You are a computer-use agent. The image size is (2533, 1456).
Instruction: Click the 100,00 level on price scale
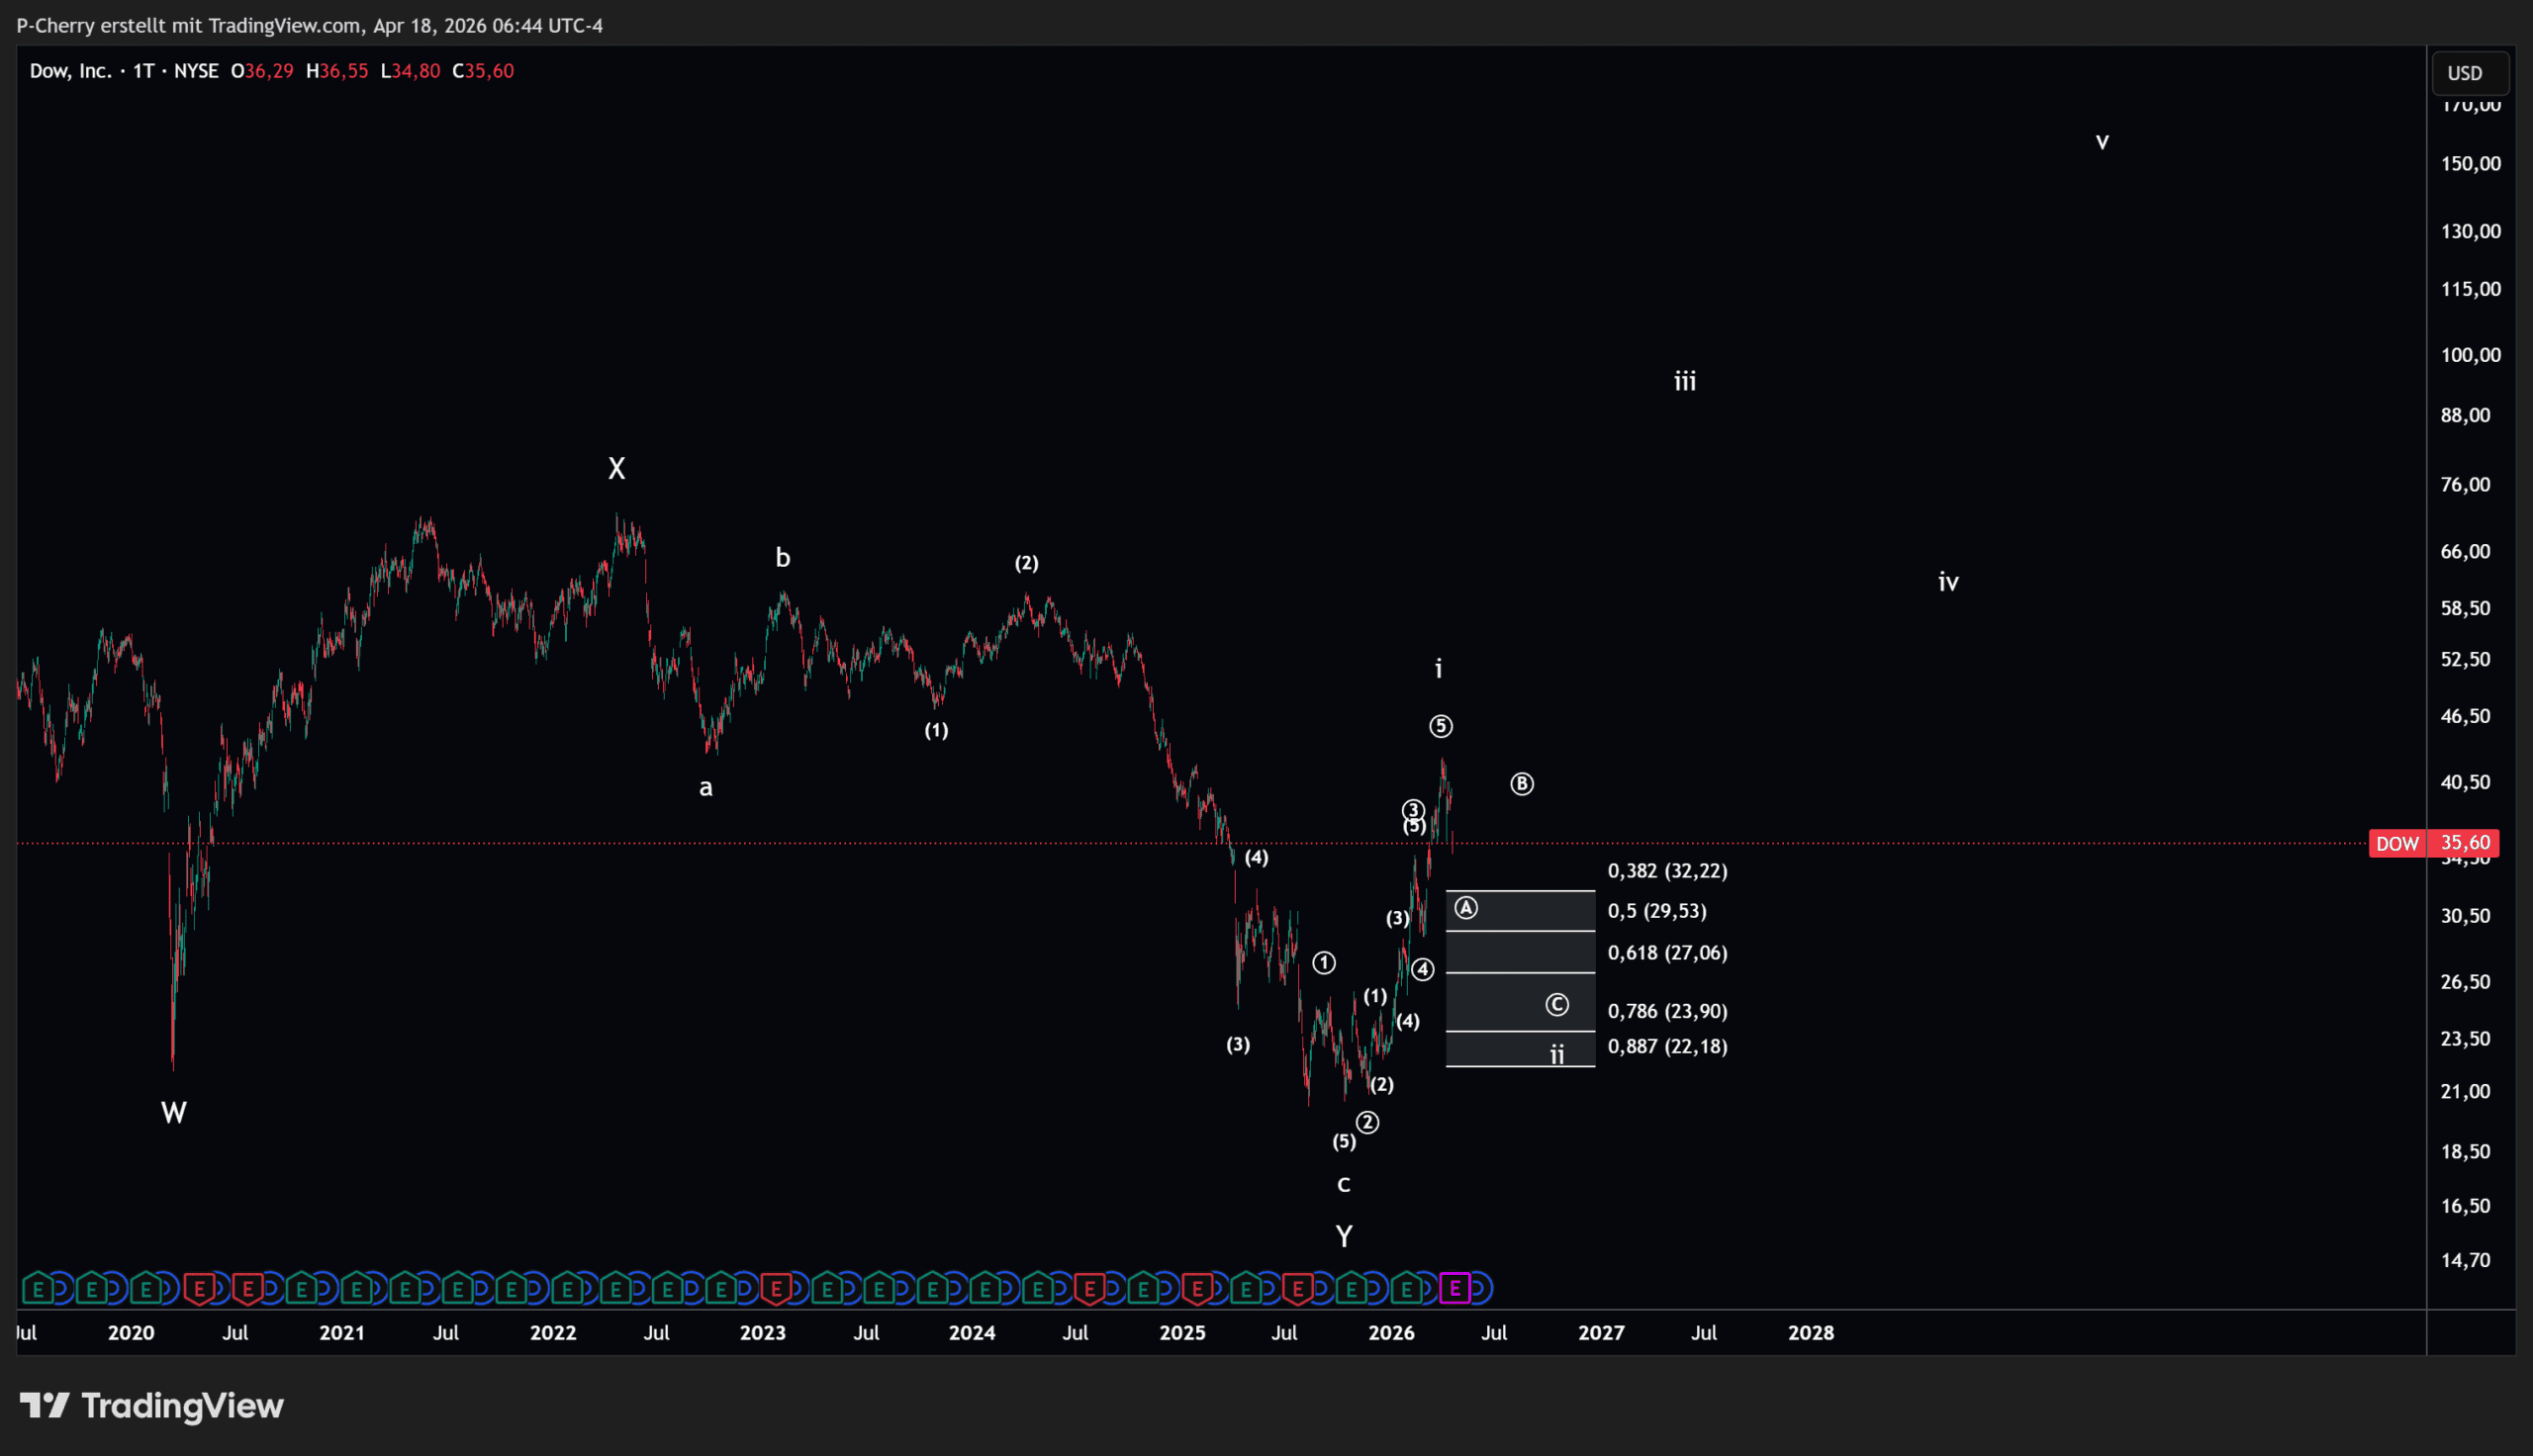coord(2470,355)
